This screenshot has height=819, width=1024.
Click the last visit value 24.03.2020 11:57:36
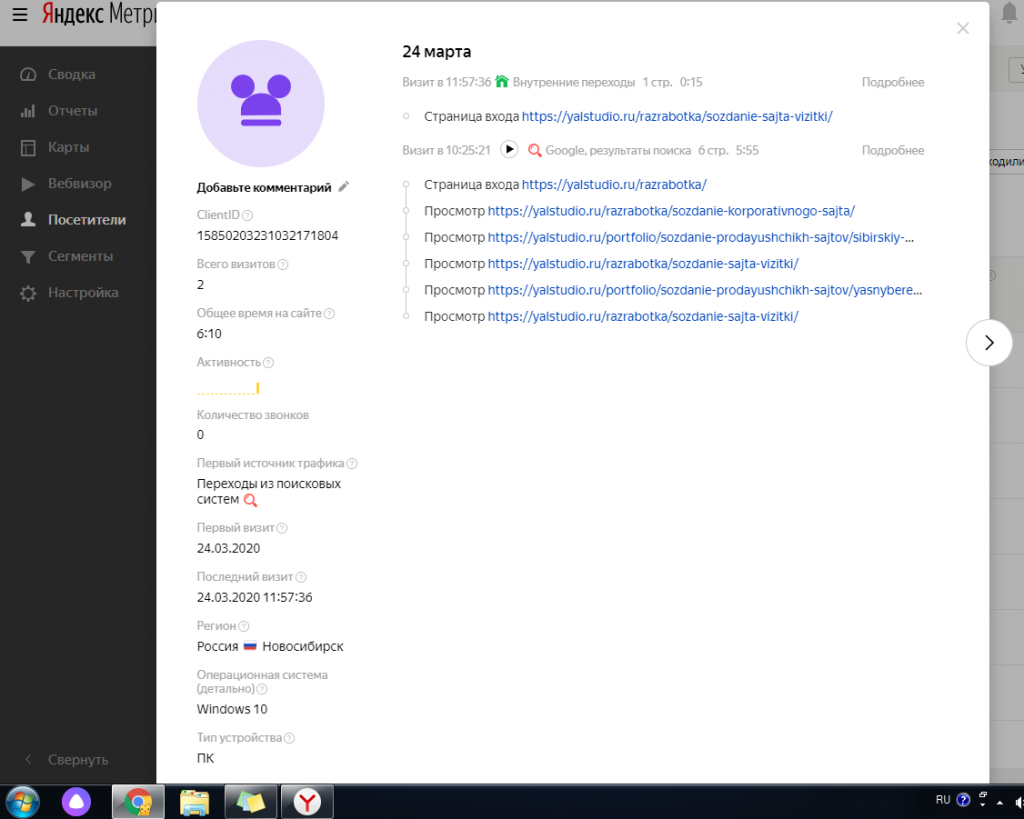(x=255, y=598)
